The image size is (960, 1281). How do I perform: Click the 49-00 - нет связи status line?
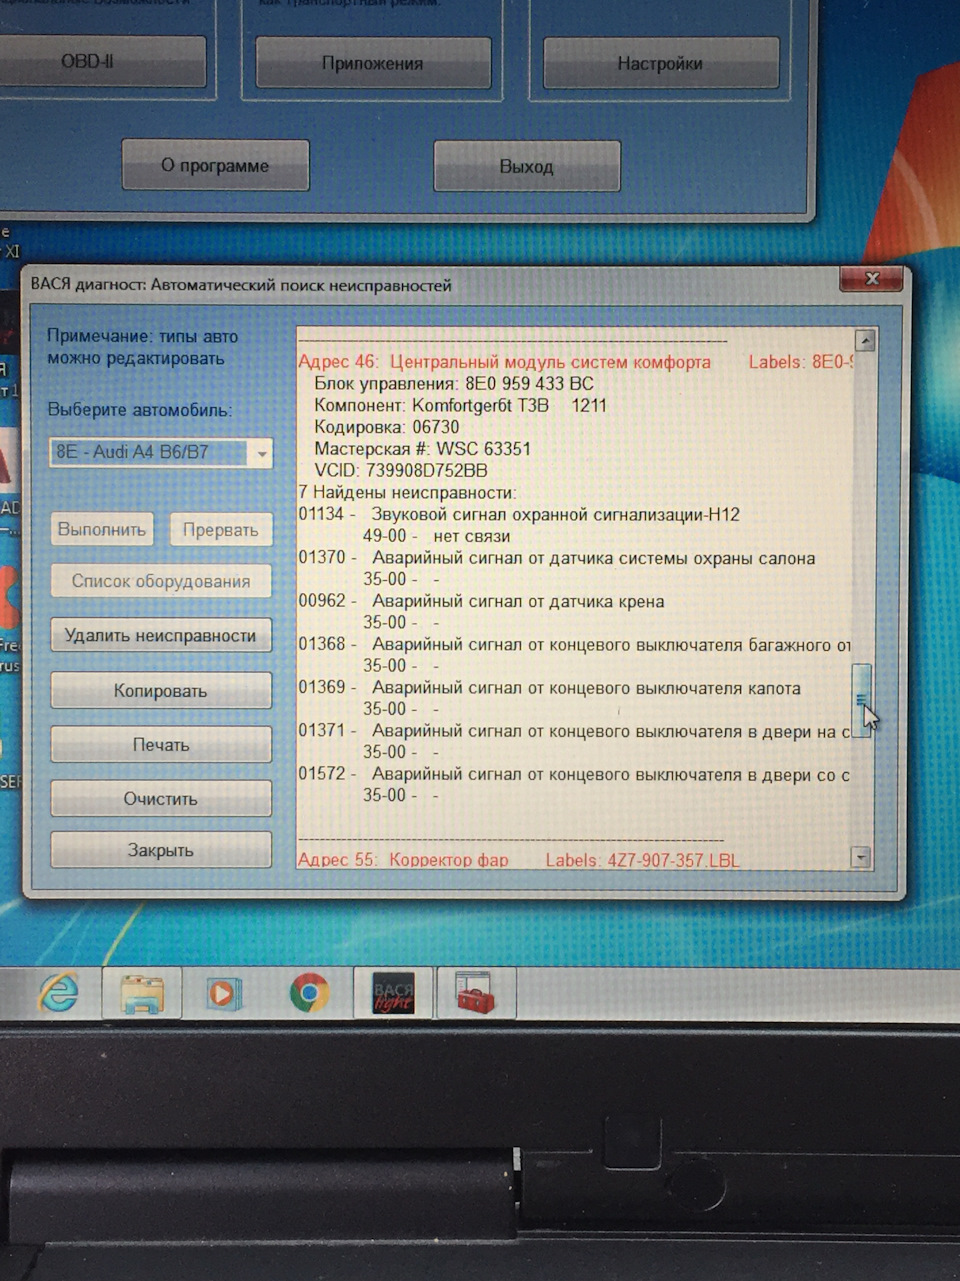436,536
